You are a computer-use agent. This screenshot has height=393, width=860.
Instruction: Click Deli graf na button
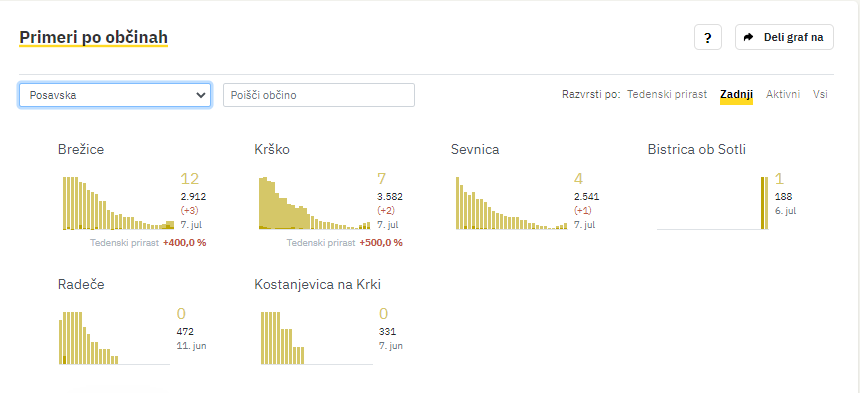click(784, 37)
